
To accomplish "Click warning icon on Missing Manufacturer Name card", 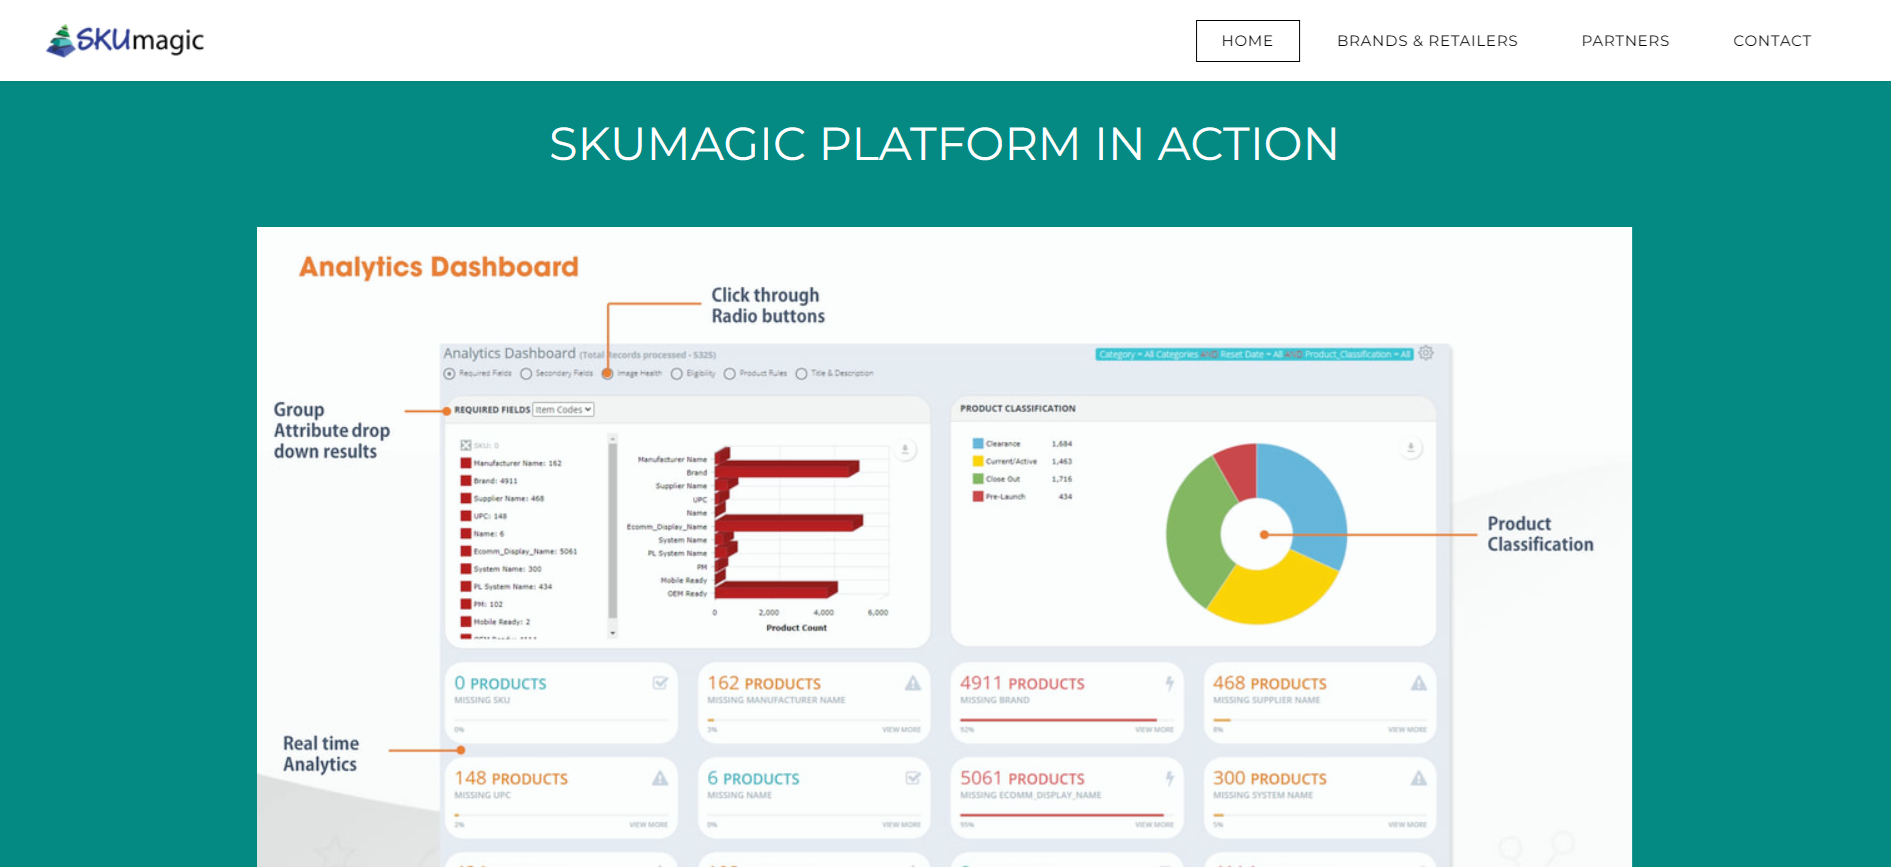I will click(x=913, y=683).
